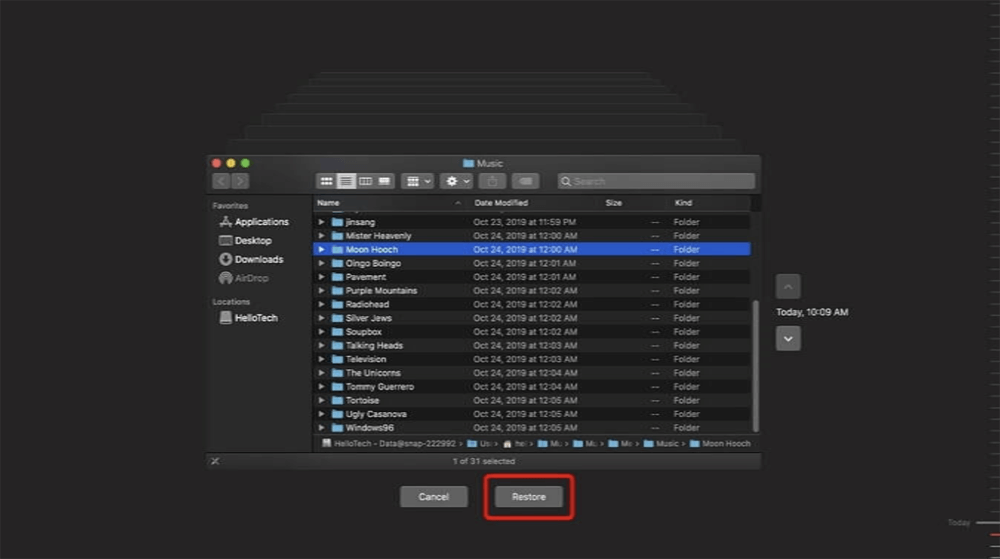The width and height of the screenshot is (1000, 559).
Task: Expand the Pavement folder triangle
Action: [x=321, y=277]
